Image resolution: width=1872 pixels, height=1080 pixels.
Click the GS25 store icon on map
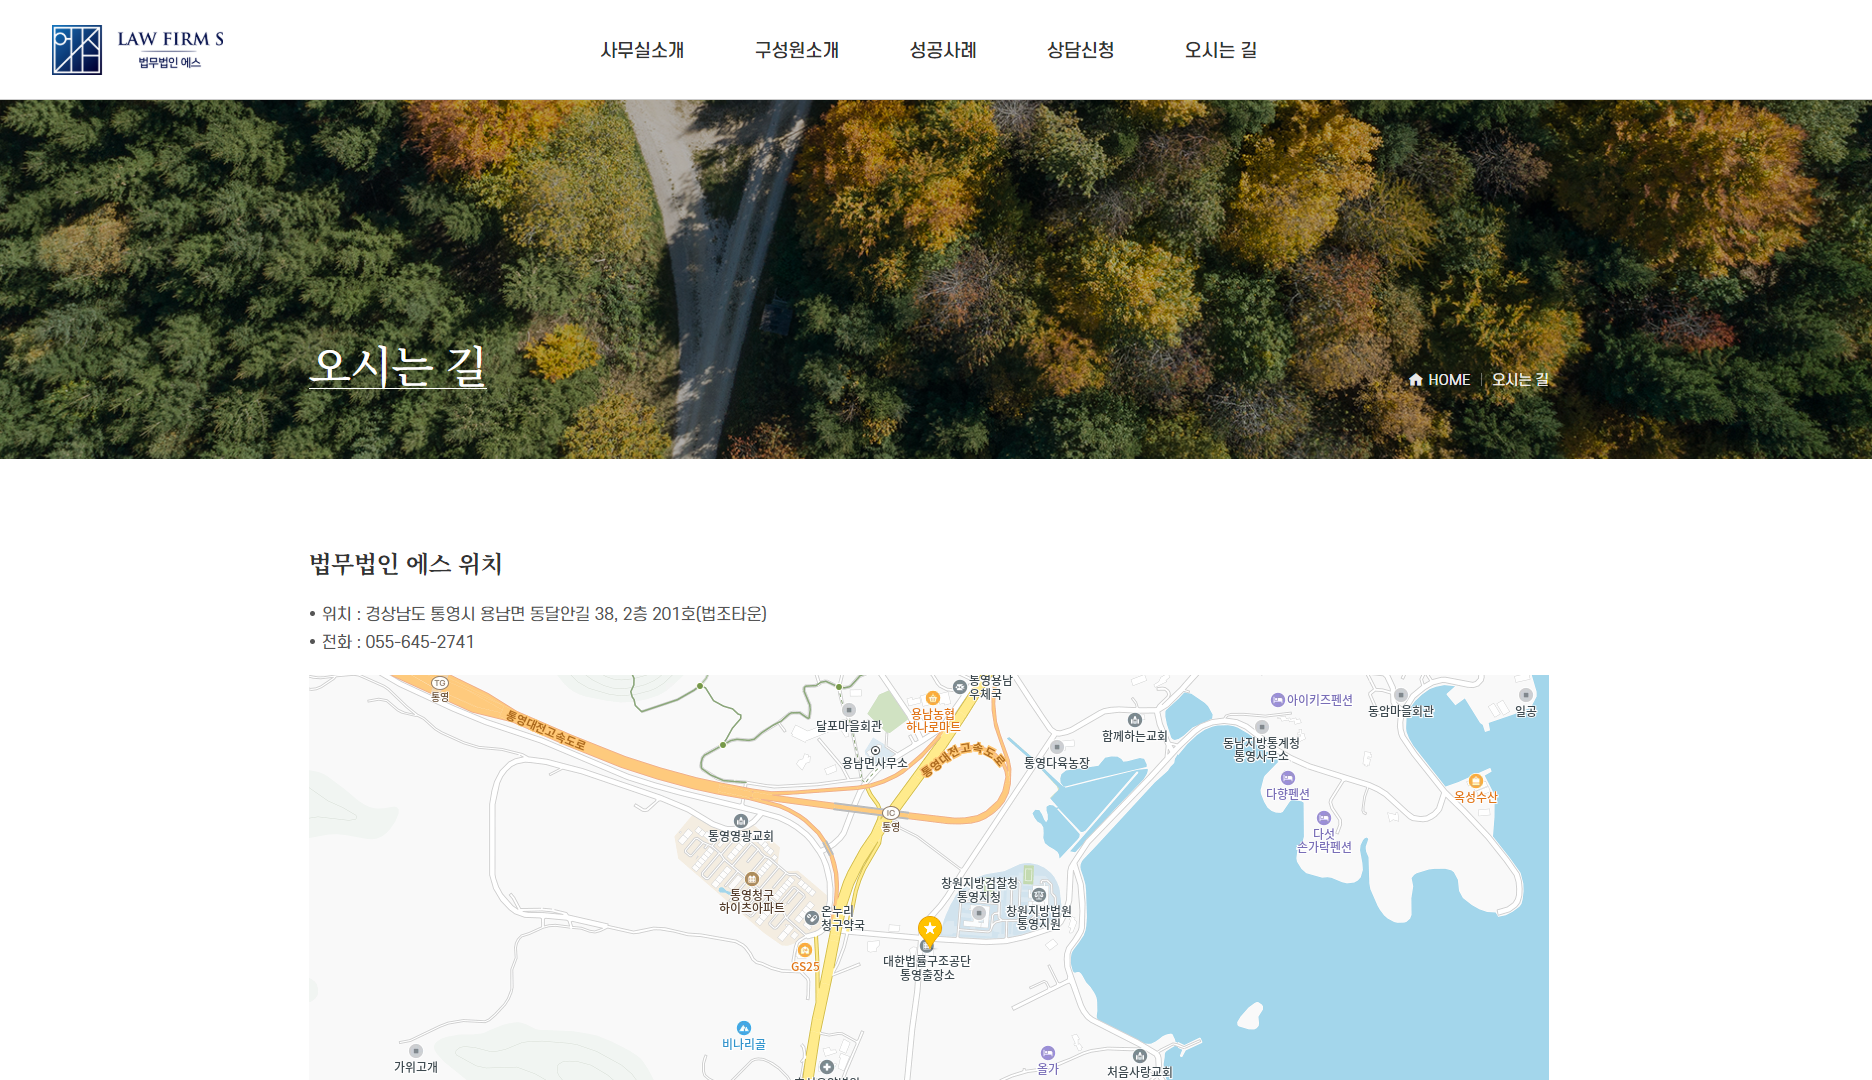click(805, 950)
